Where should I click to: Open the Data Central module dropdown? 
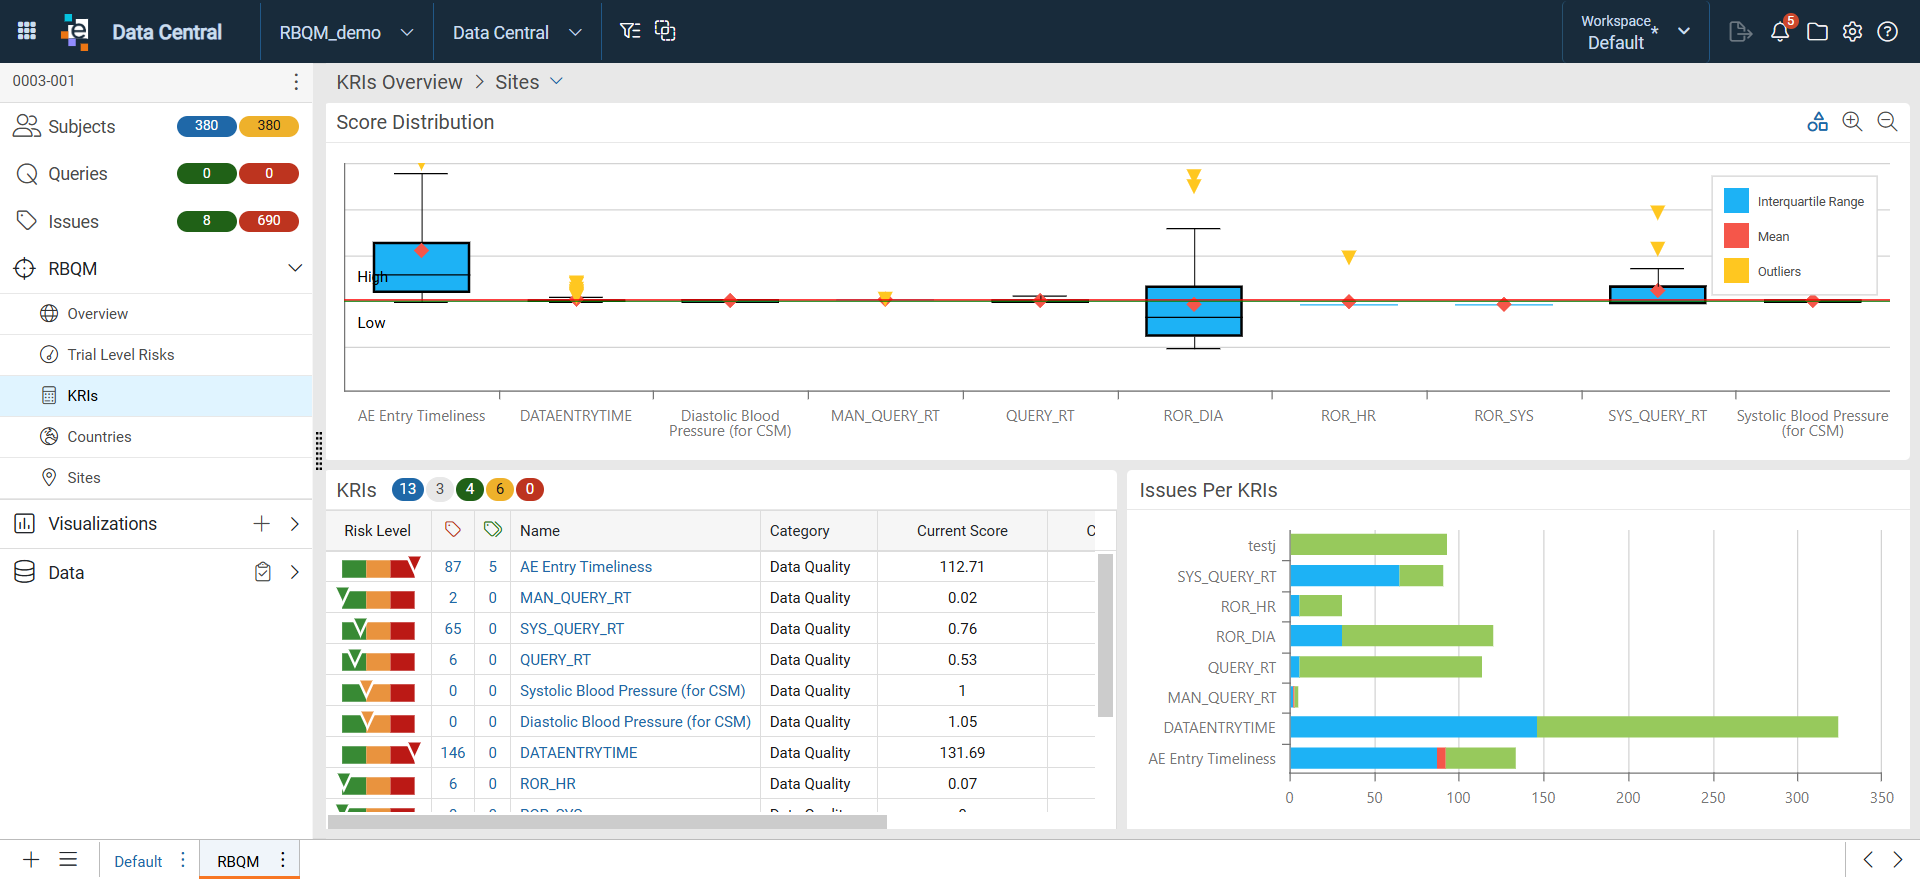click(x=517, y=32)
